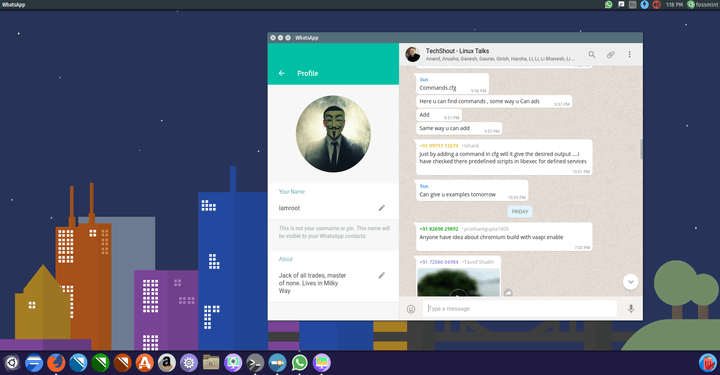Open the blue office app with folded-corner icon
The height and width of the screenshot is (375, 720).
78,363
